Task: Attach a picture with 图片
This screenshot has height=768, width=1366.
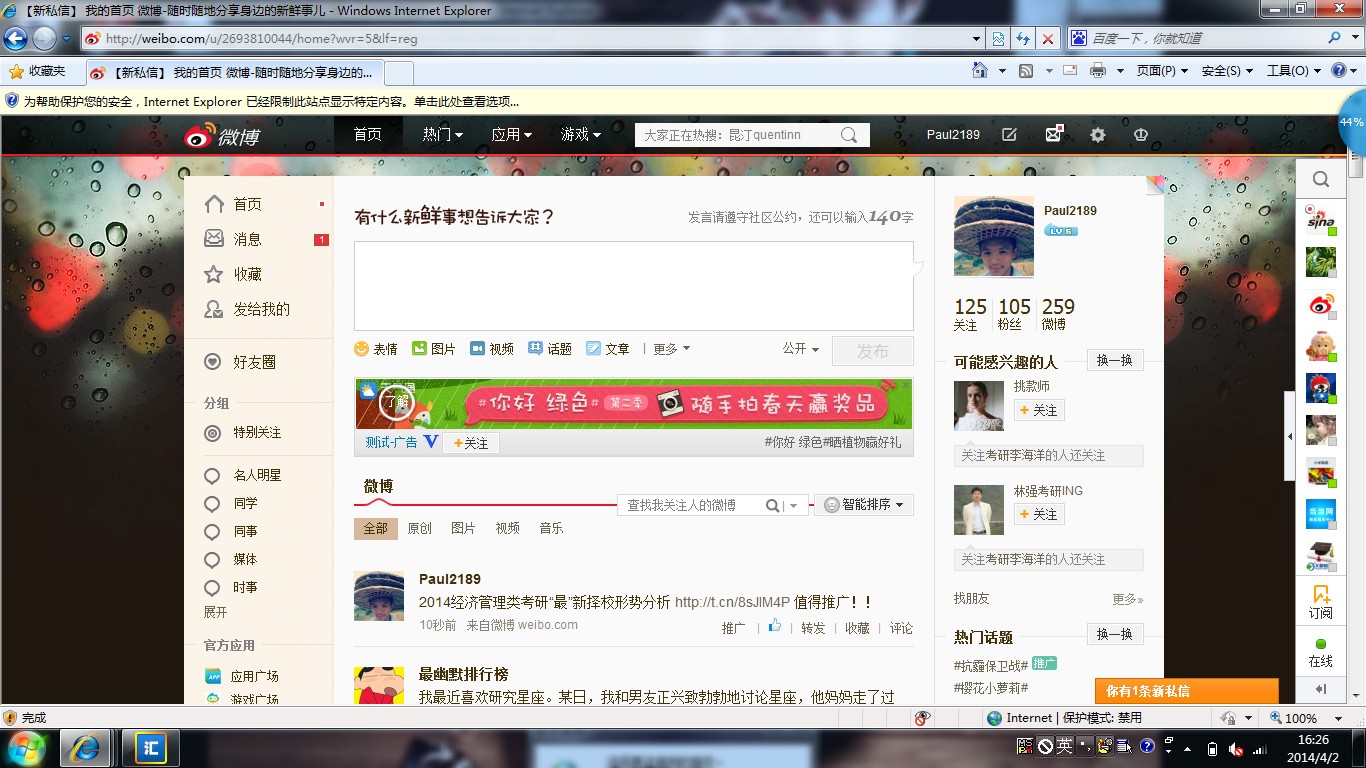Action: (x=434, y=349)
